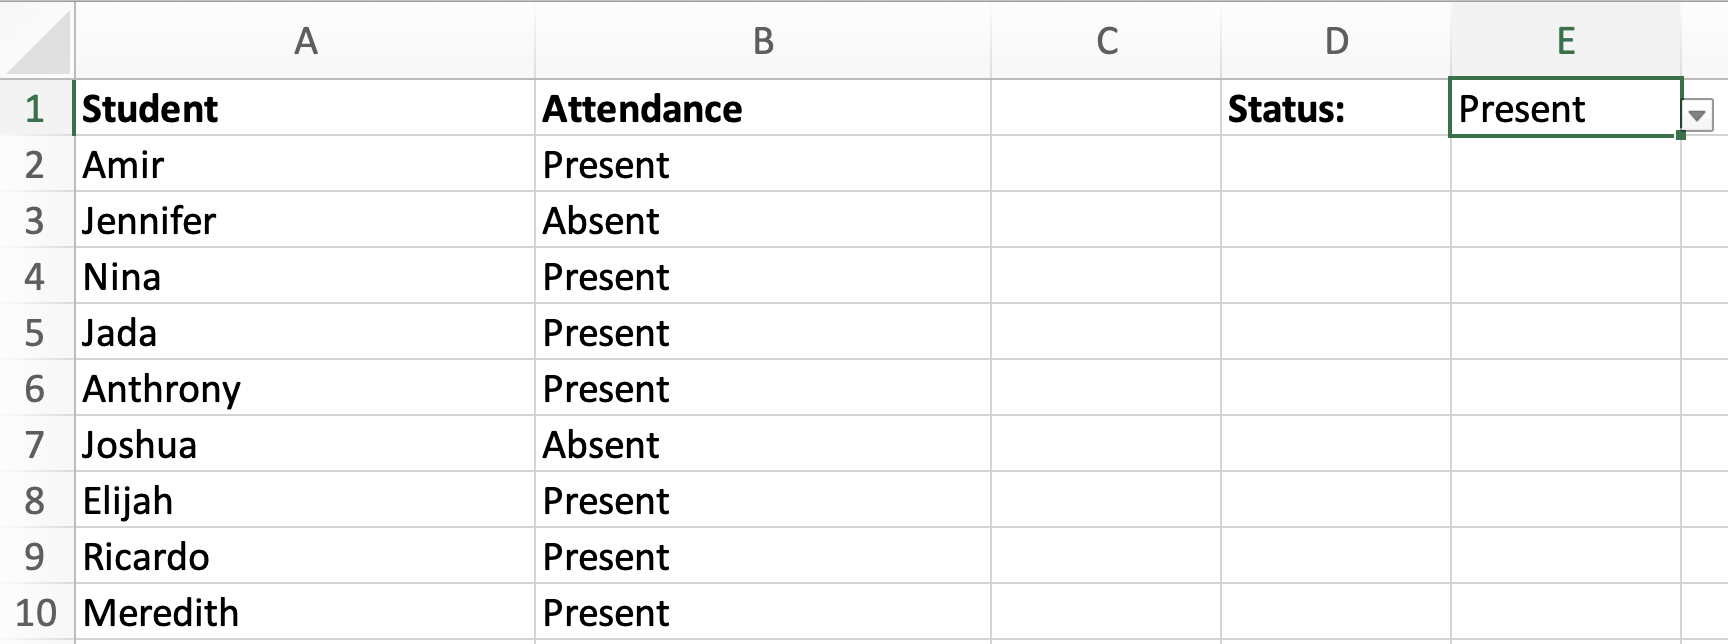The width and height of the screenshot is (1728, 644).
Task: Click the Student header cell
Action: (x=305, y=108)
